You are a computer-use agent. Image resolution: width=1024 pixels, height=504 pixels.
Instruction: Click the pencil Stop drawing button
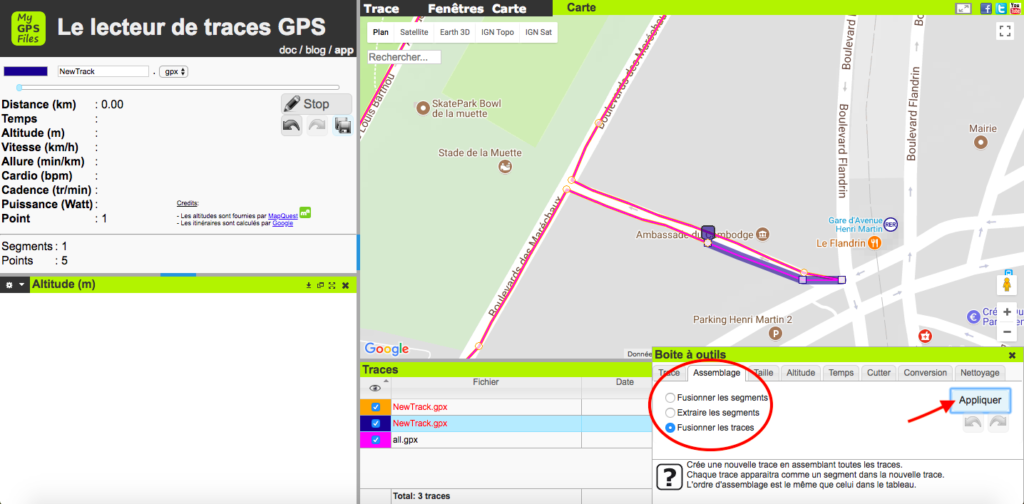point(316,104)
